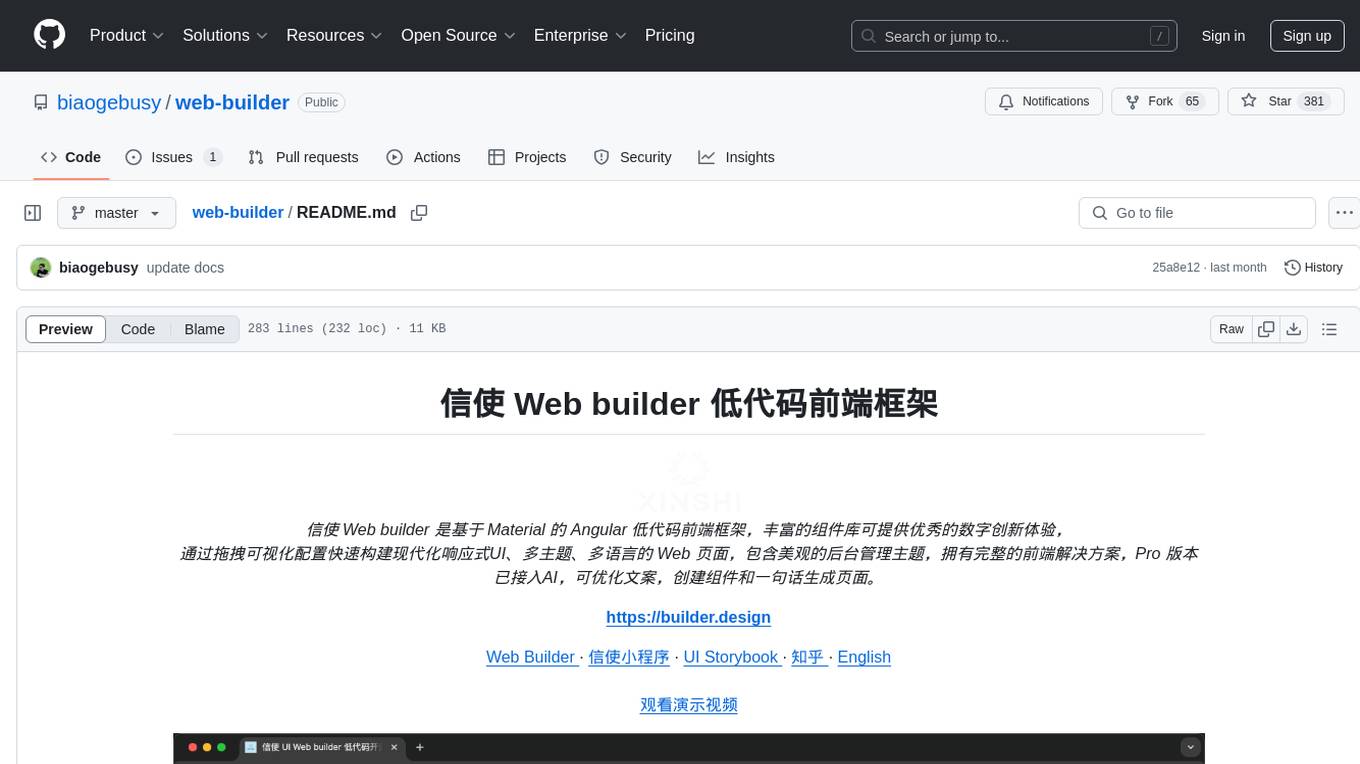Open the English README link
The image size is (1360, 764).
coord(864,657)
